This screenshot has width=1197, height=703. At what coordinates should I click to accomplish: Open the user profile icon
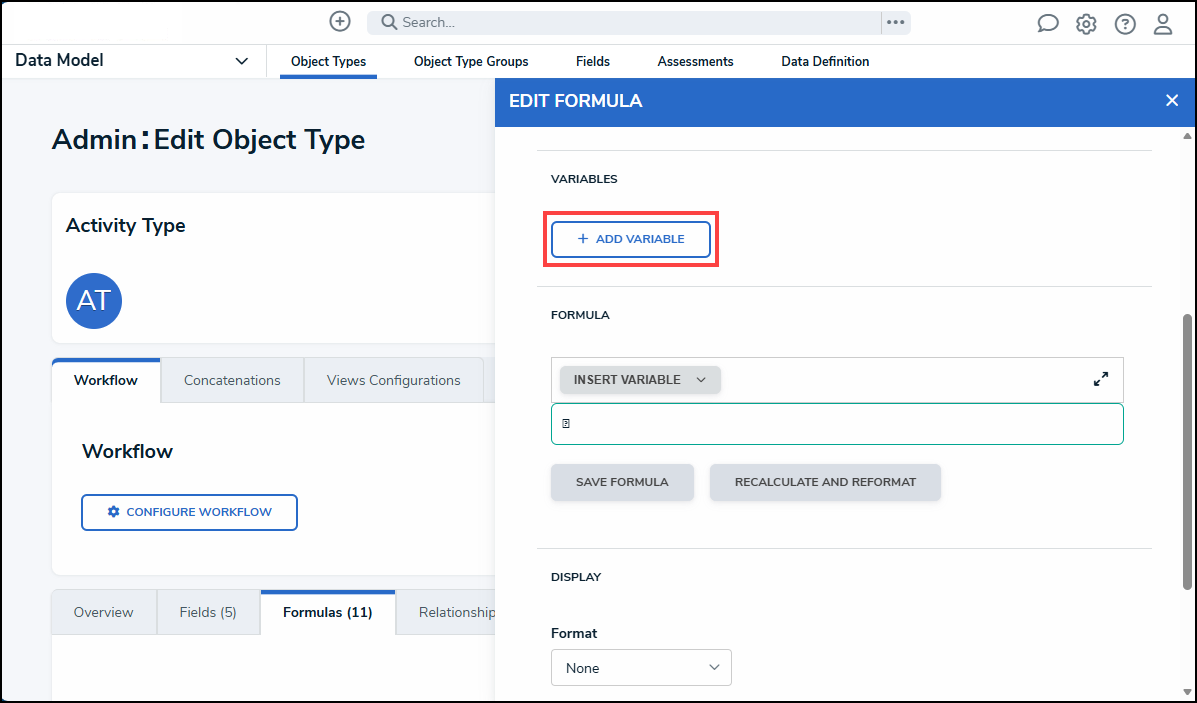[x=1163, y=24]
